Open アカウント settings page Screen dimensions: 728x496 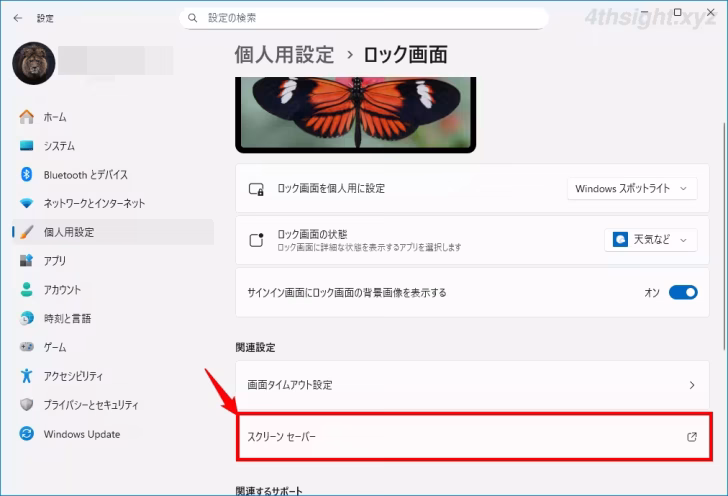62,290
